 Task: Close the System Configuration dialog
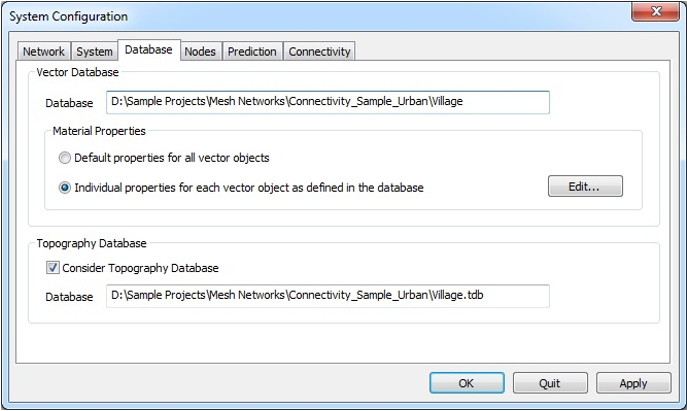[655, 12]
